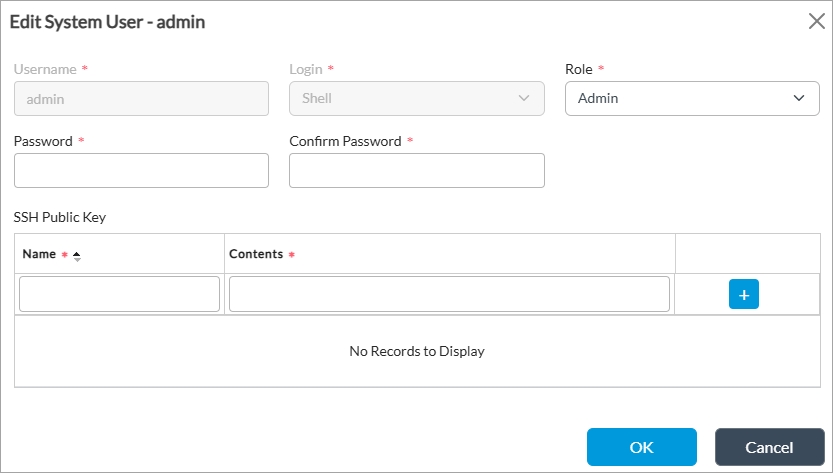This screenshot has height=473, width=833.
Task: Select the Name column header
Action: [39, 254]
